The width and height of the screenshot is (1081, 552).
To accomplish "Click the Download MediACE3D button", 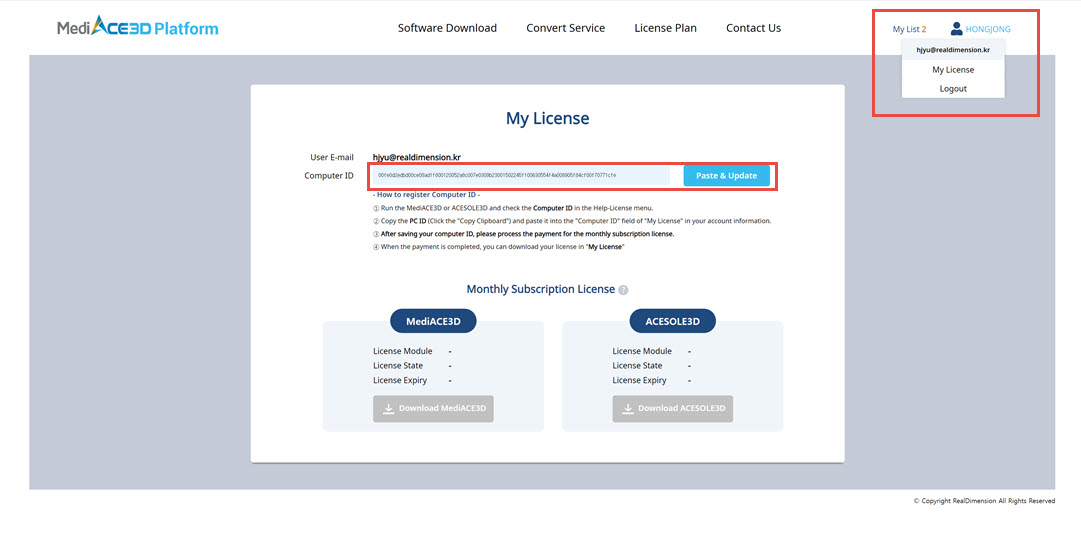I will pos(433,409).
